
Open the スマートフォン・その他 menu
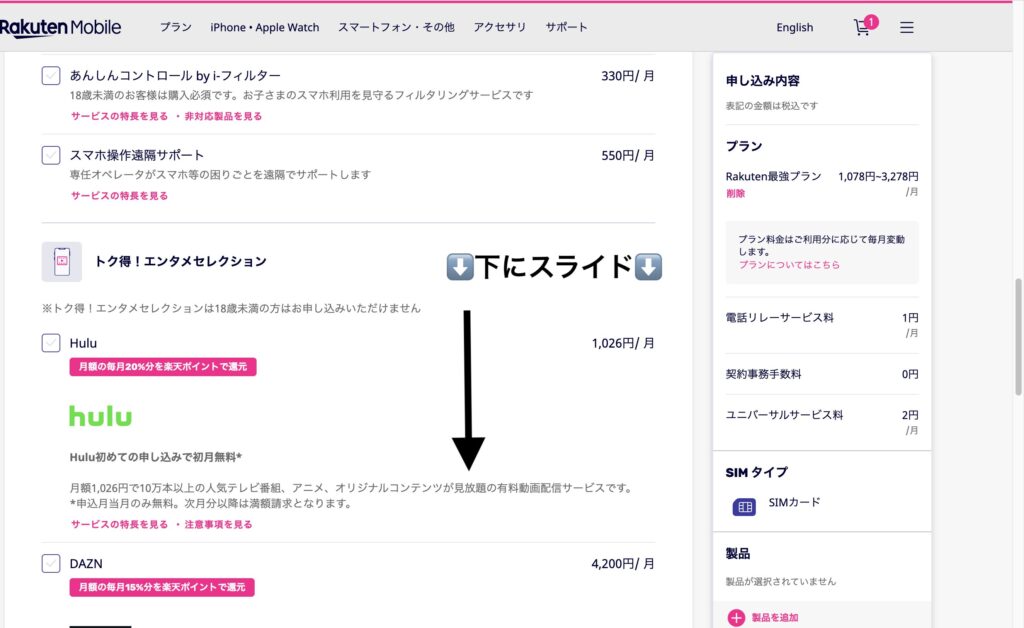[x=396, y=27]
